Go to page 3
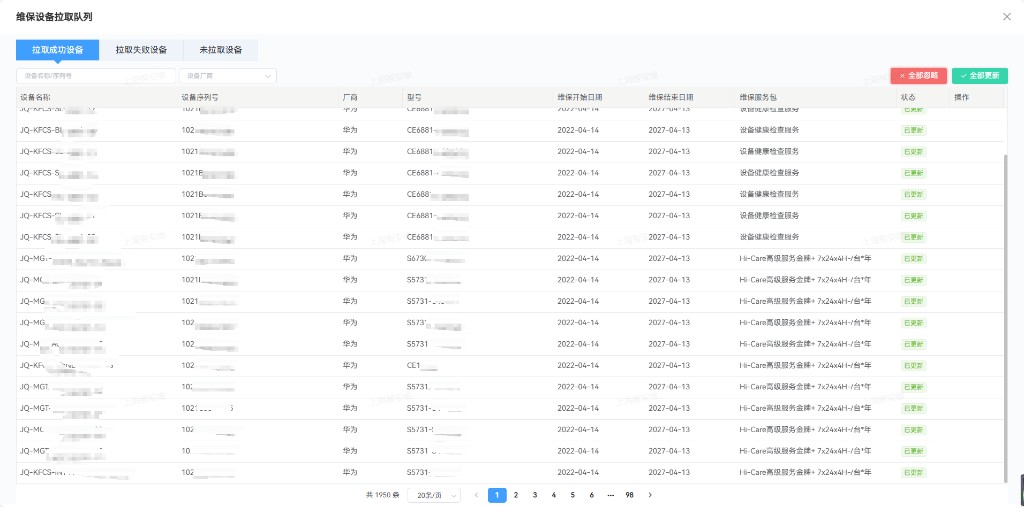This screenshot has width=1024, height=507. (x=535, y=495)
